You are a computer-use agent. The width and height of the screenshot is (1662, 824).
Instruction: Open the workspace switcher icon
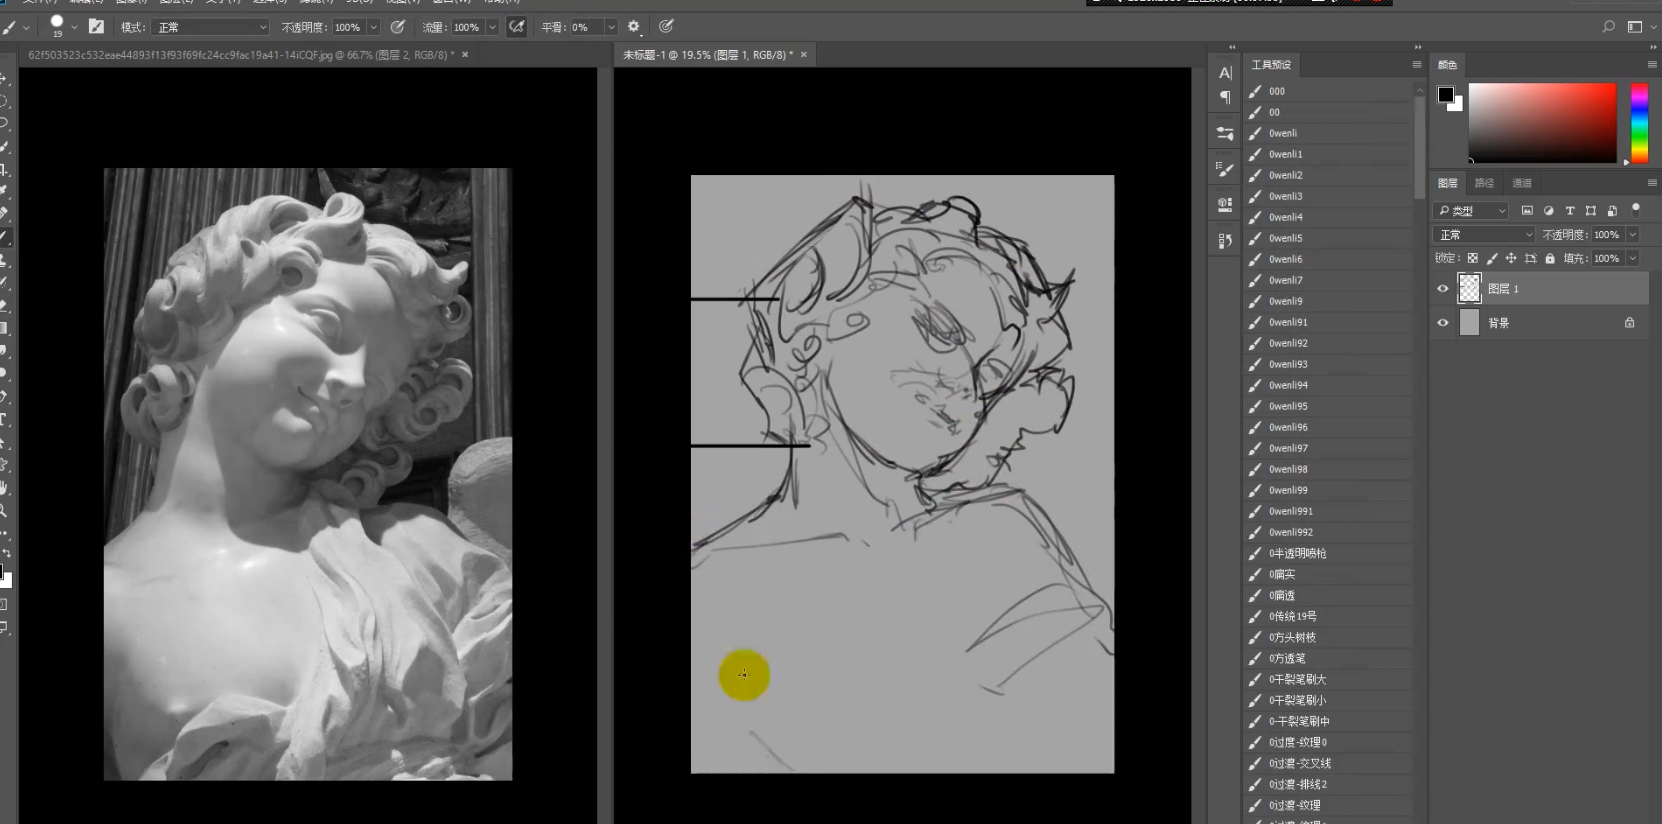[1635, 27]
